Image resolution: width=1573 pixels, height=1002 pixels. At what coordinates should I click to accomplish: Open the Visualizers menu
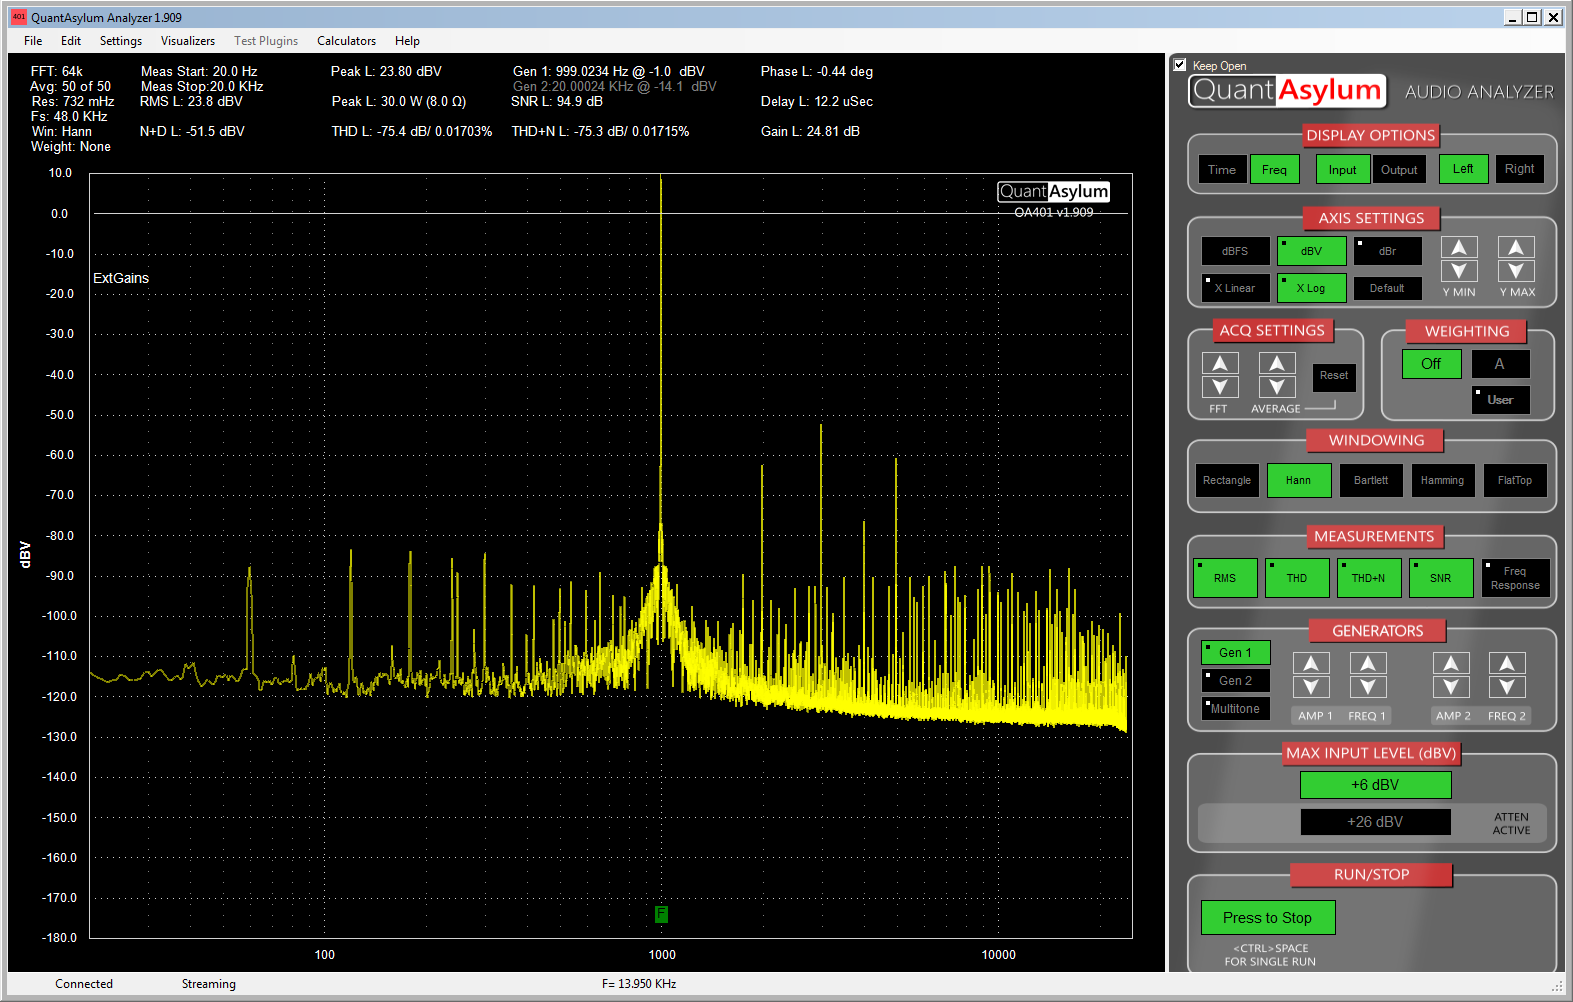click(x=188, y=41)
